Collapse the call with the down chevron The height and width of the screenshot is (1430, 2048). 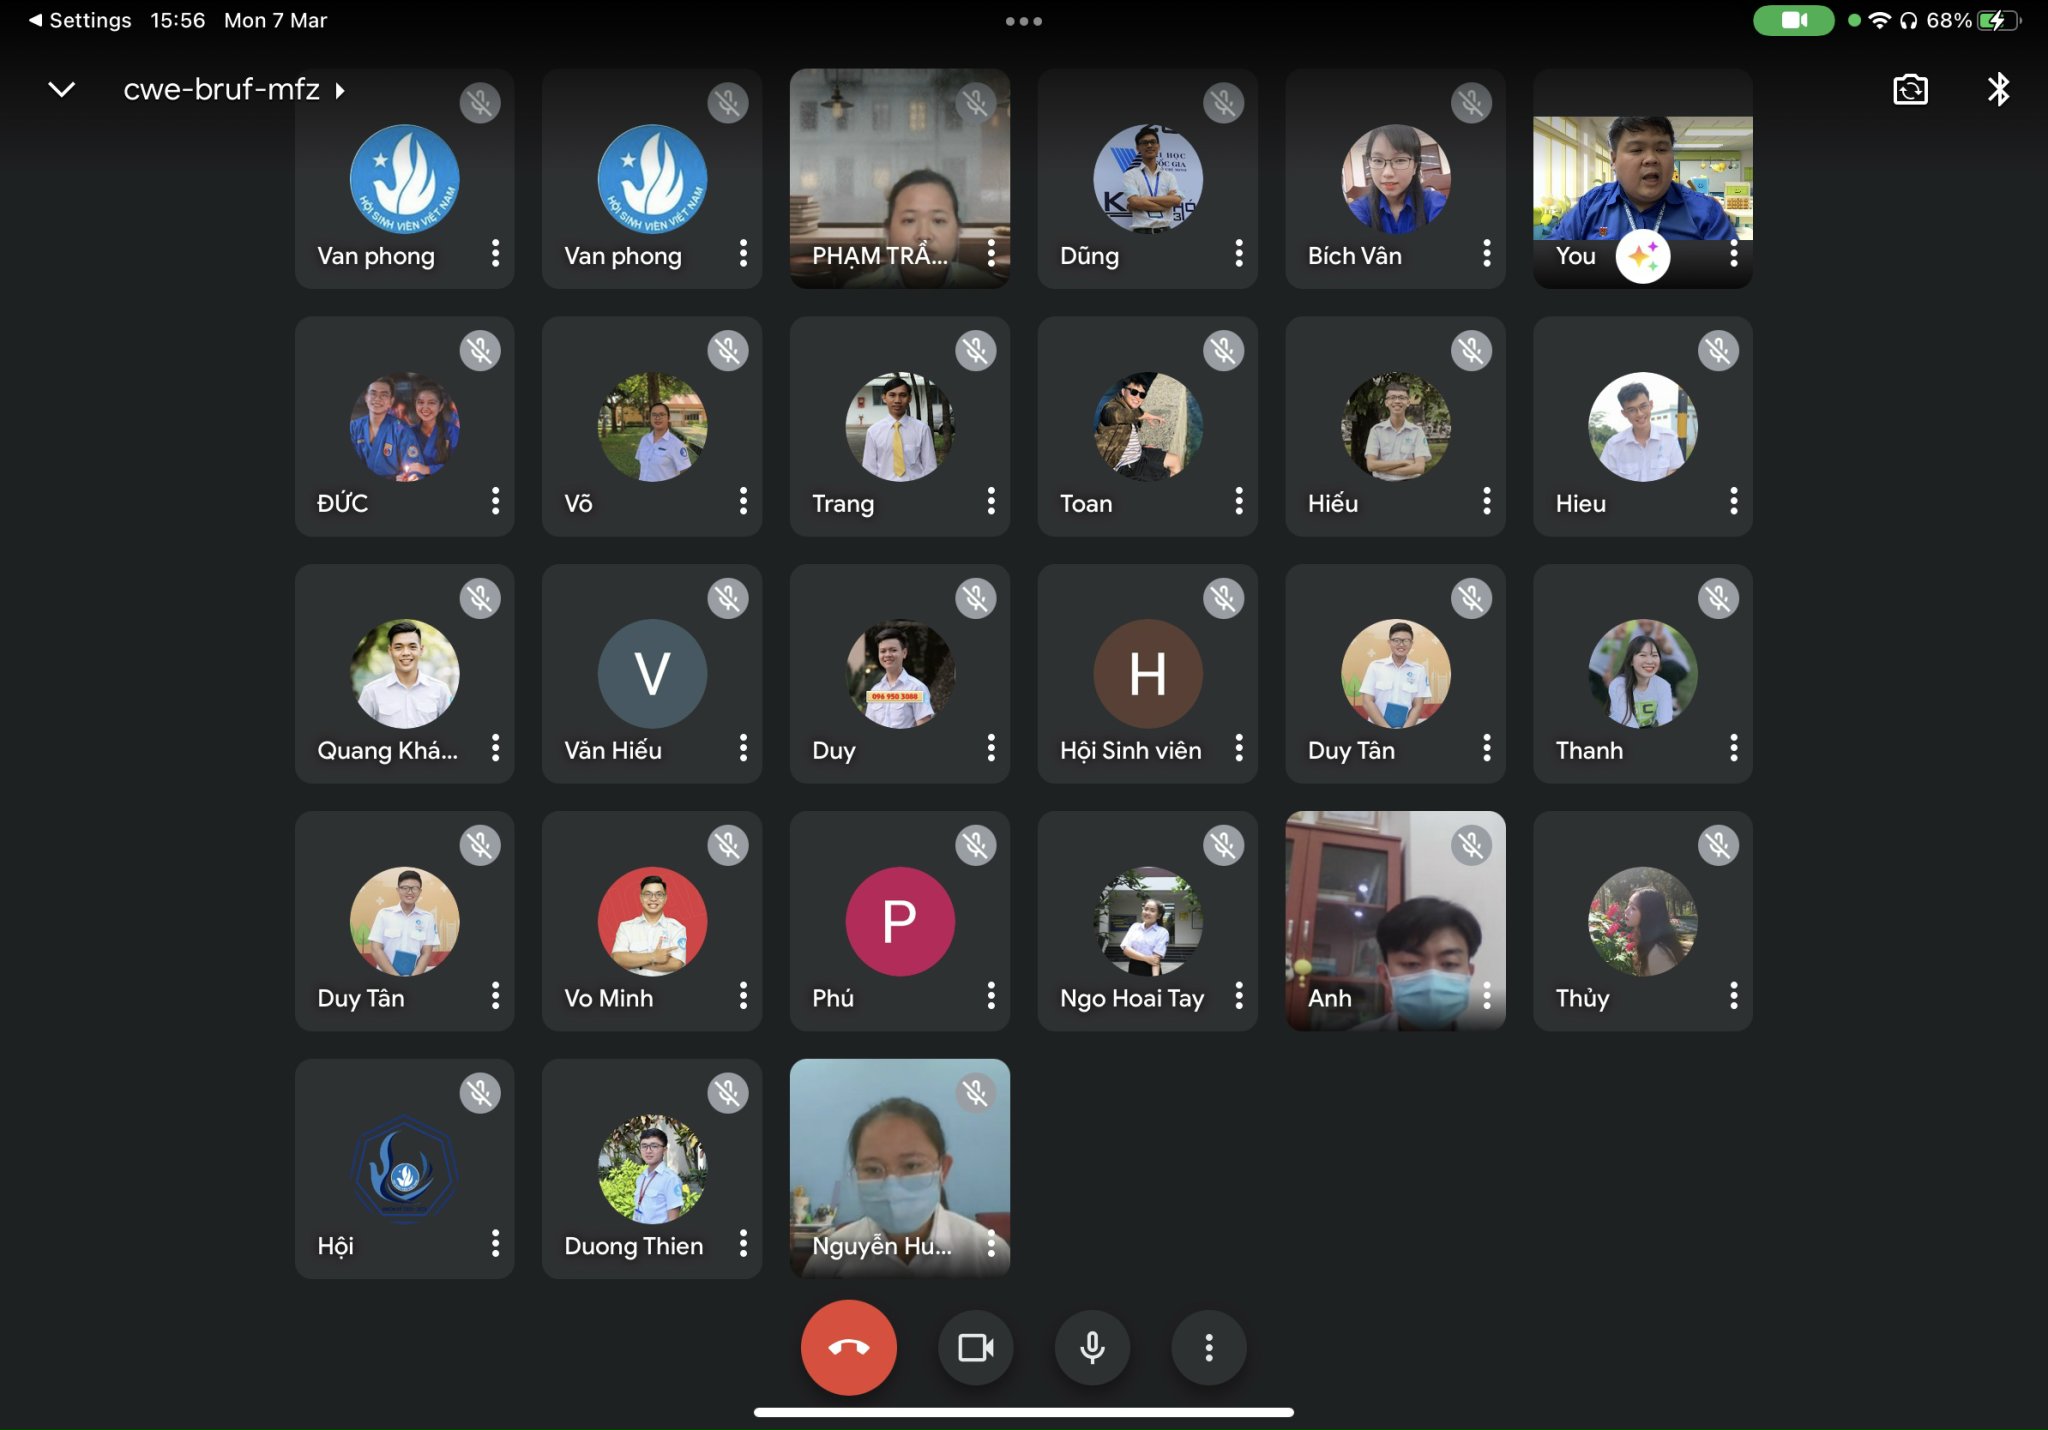point(62,90)
